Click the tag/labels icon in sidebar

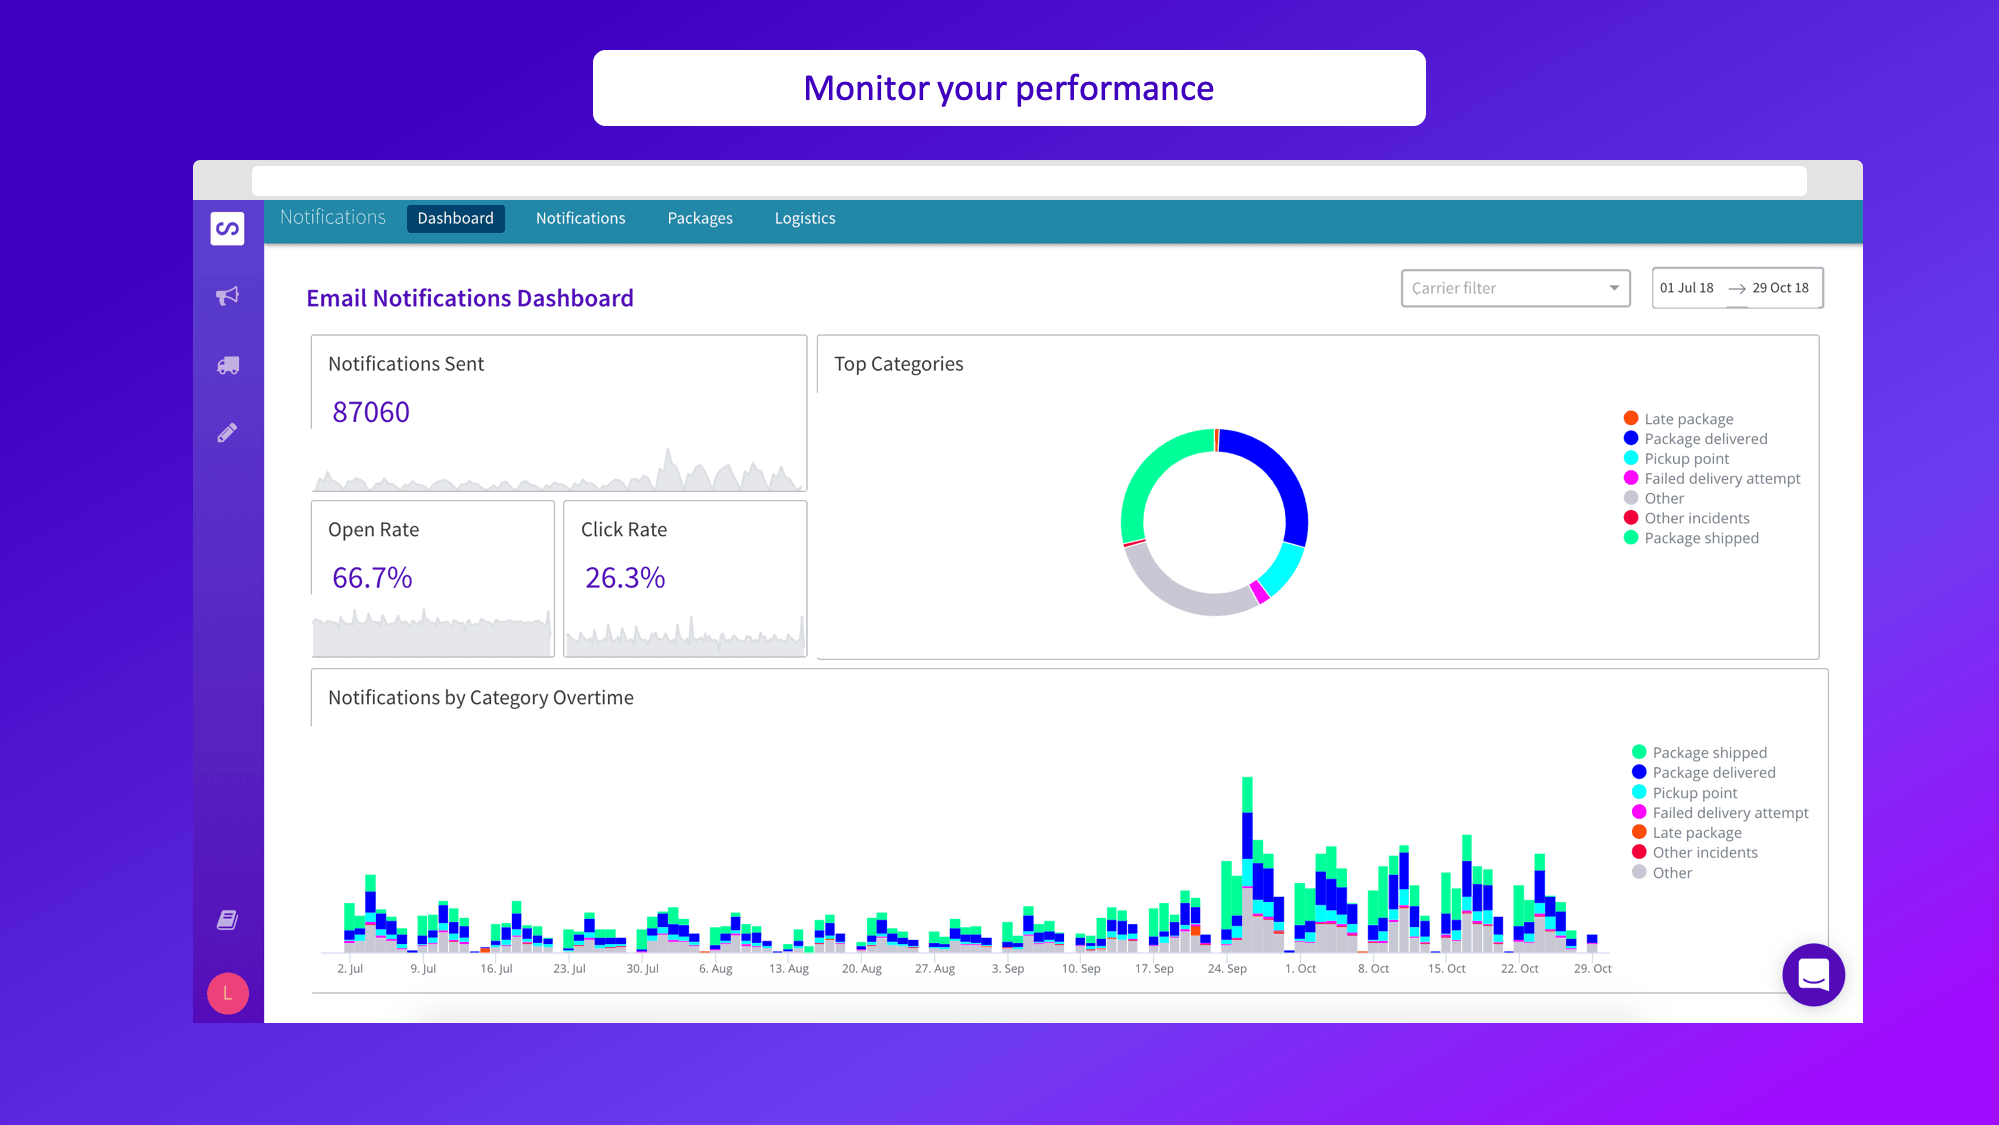click(x=228, y=434)
